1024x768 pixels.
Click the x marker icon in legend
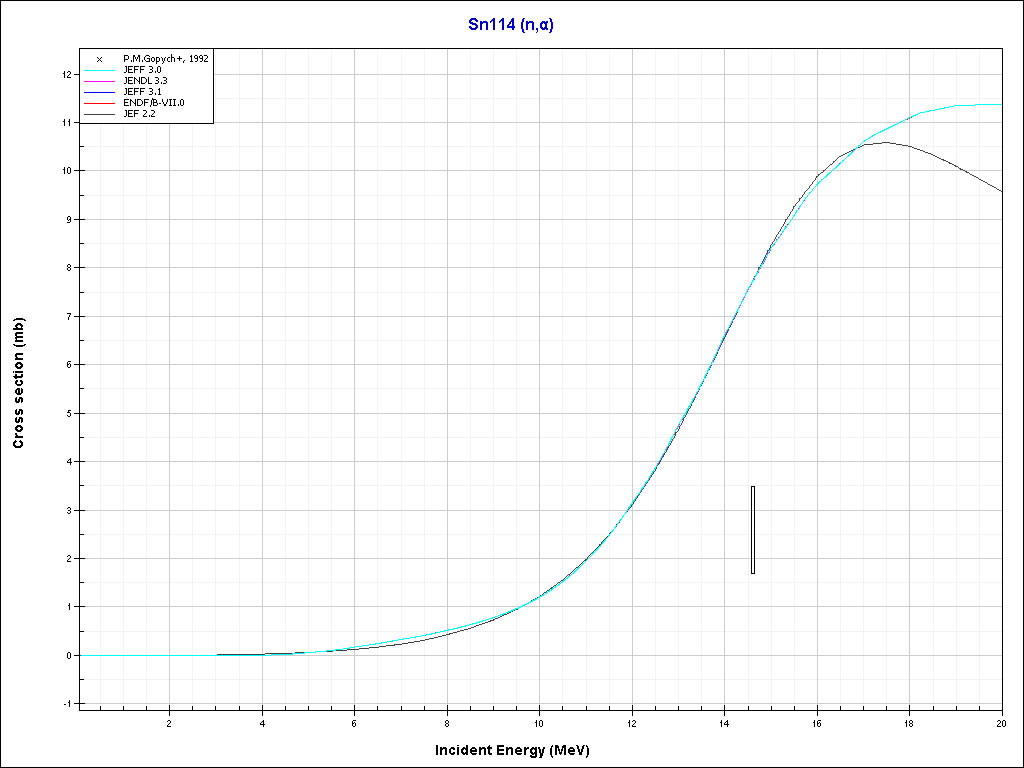pyautogui.click(x=100, y=59)
